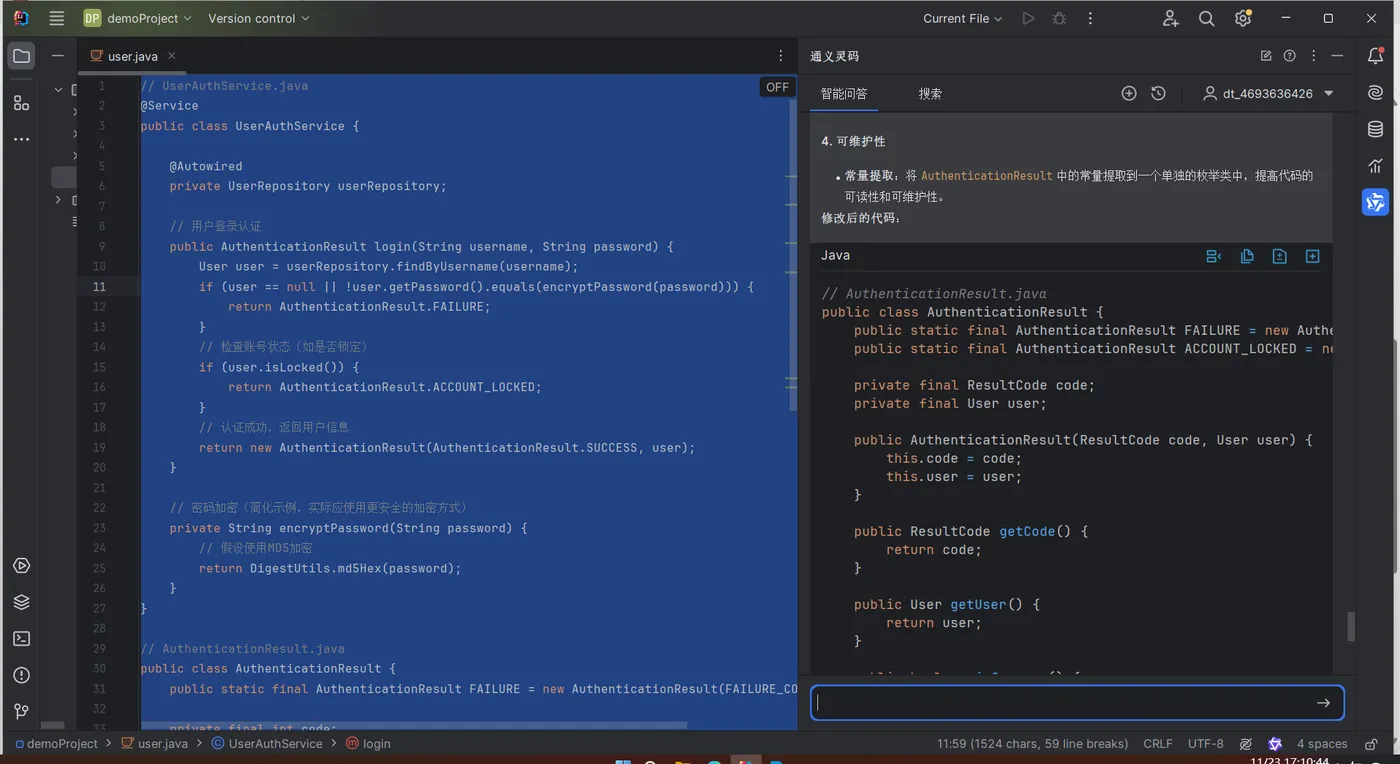
Task: Hide the Project panel with minus icon
Action: (58, 56)
